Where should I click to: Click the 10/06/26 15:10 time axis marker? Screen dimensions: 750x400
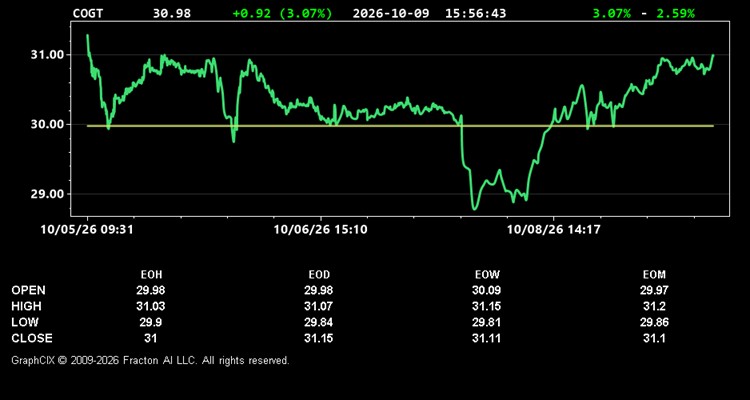pos(320,230)
